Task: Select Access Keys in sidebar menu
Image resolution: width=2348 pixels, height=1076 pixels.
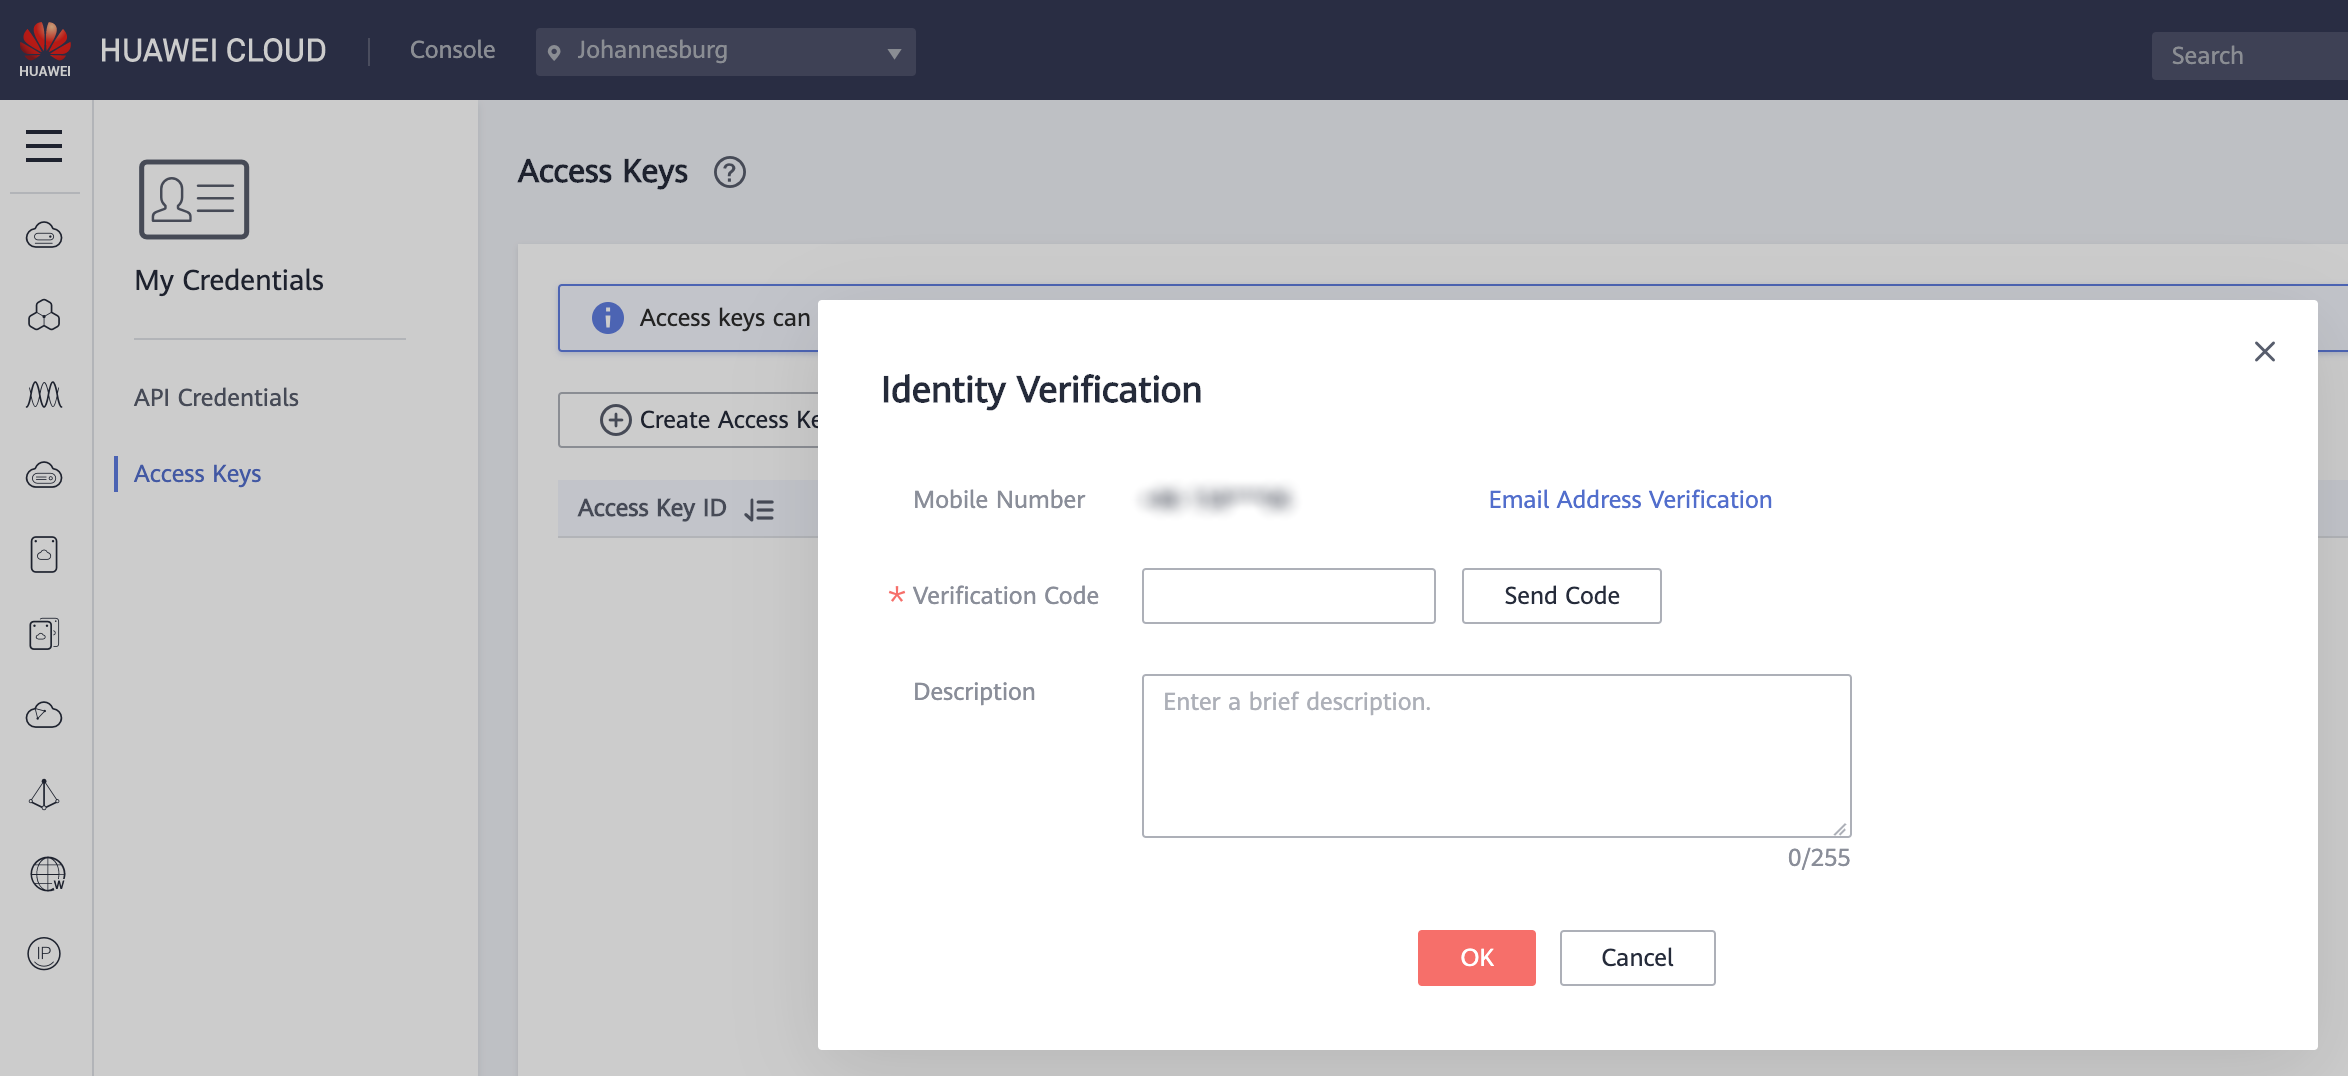Action: pos(197,474)
